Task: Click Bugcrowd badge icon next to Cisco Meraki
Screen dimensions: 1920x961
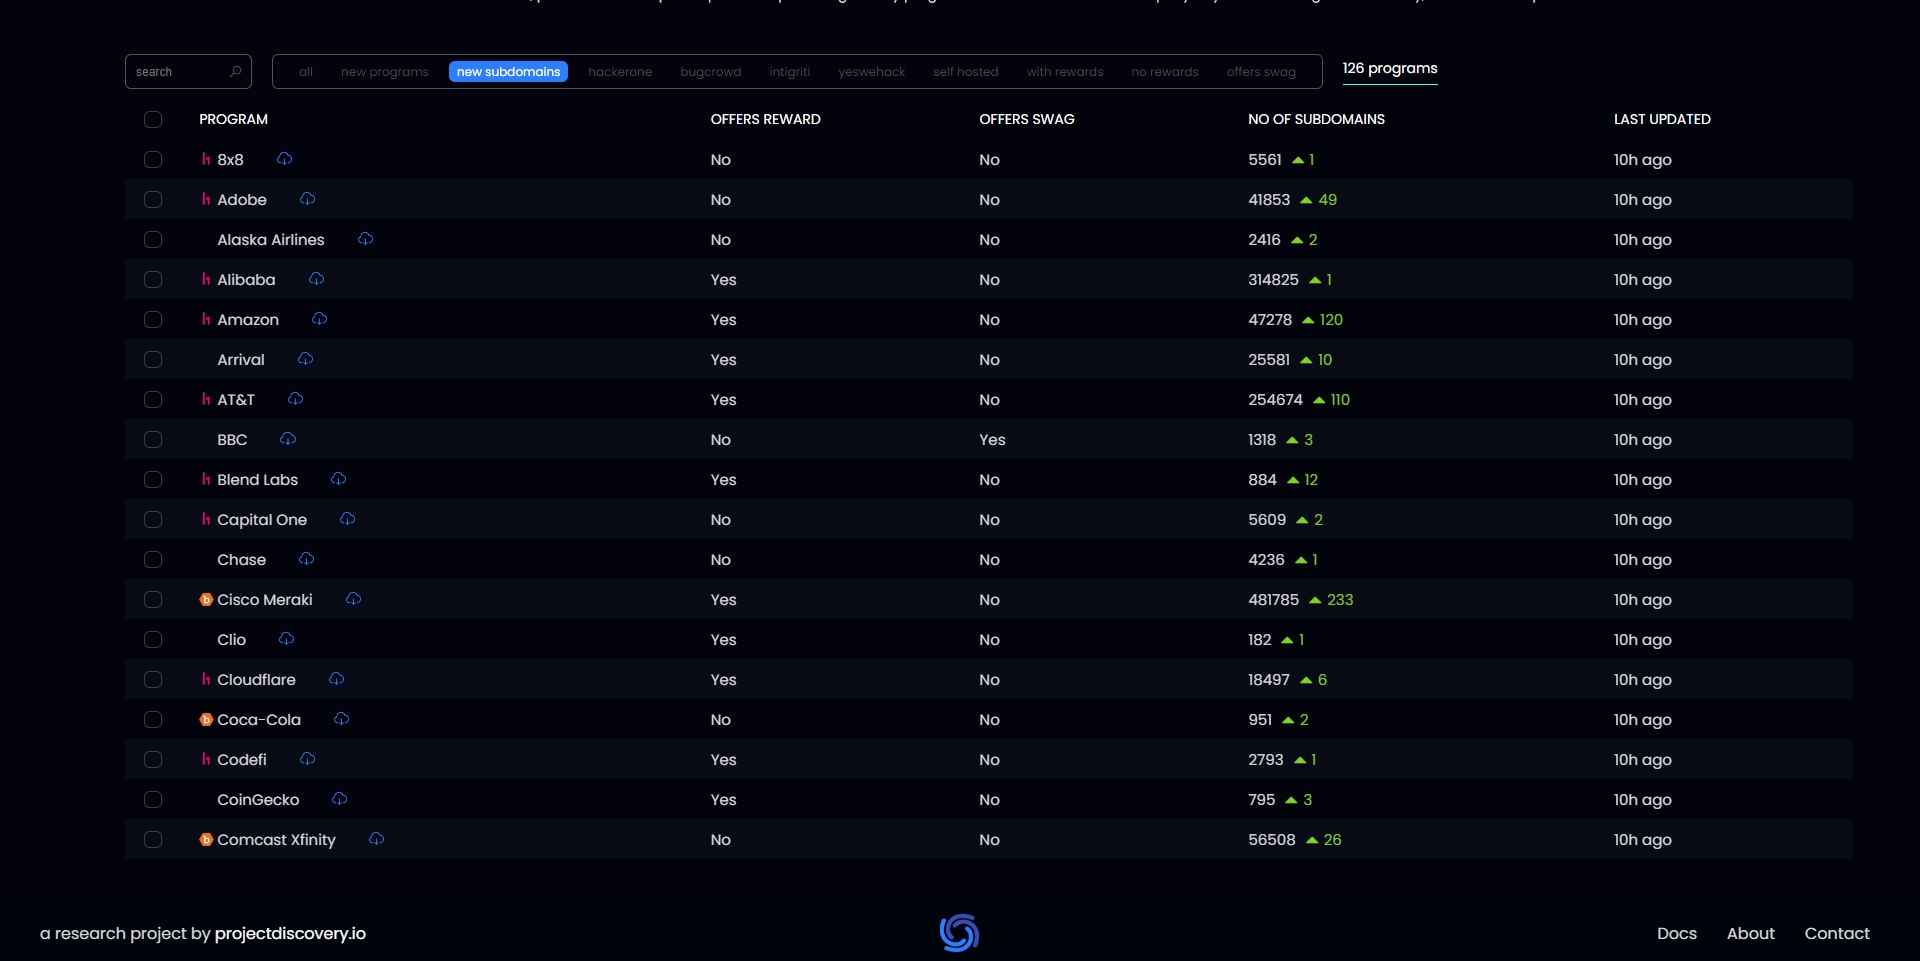Action: [x=206, y=600]
